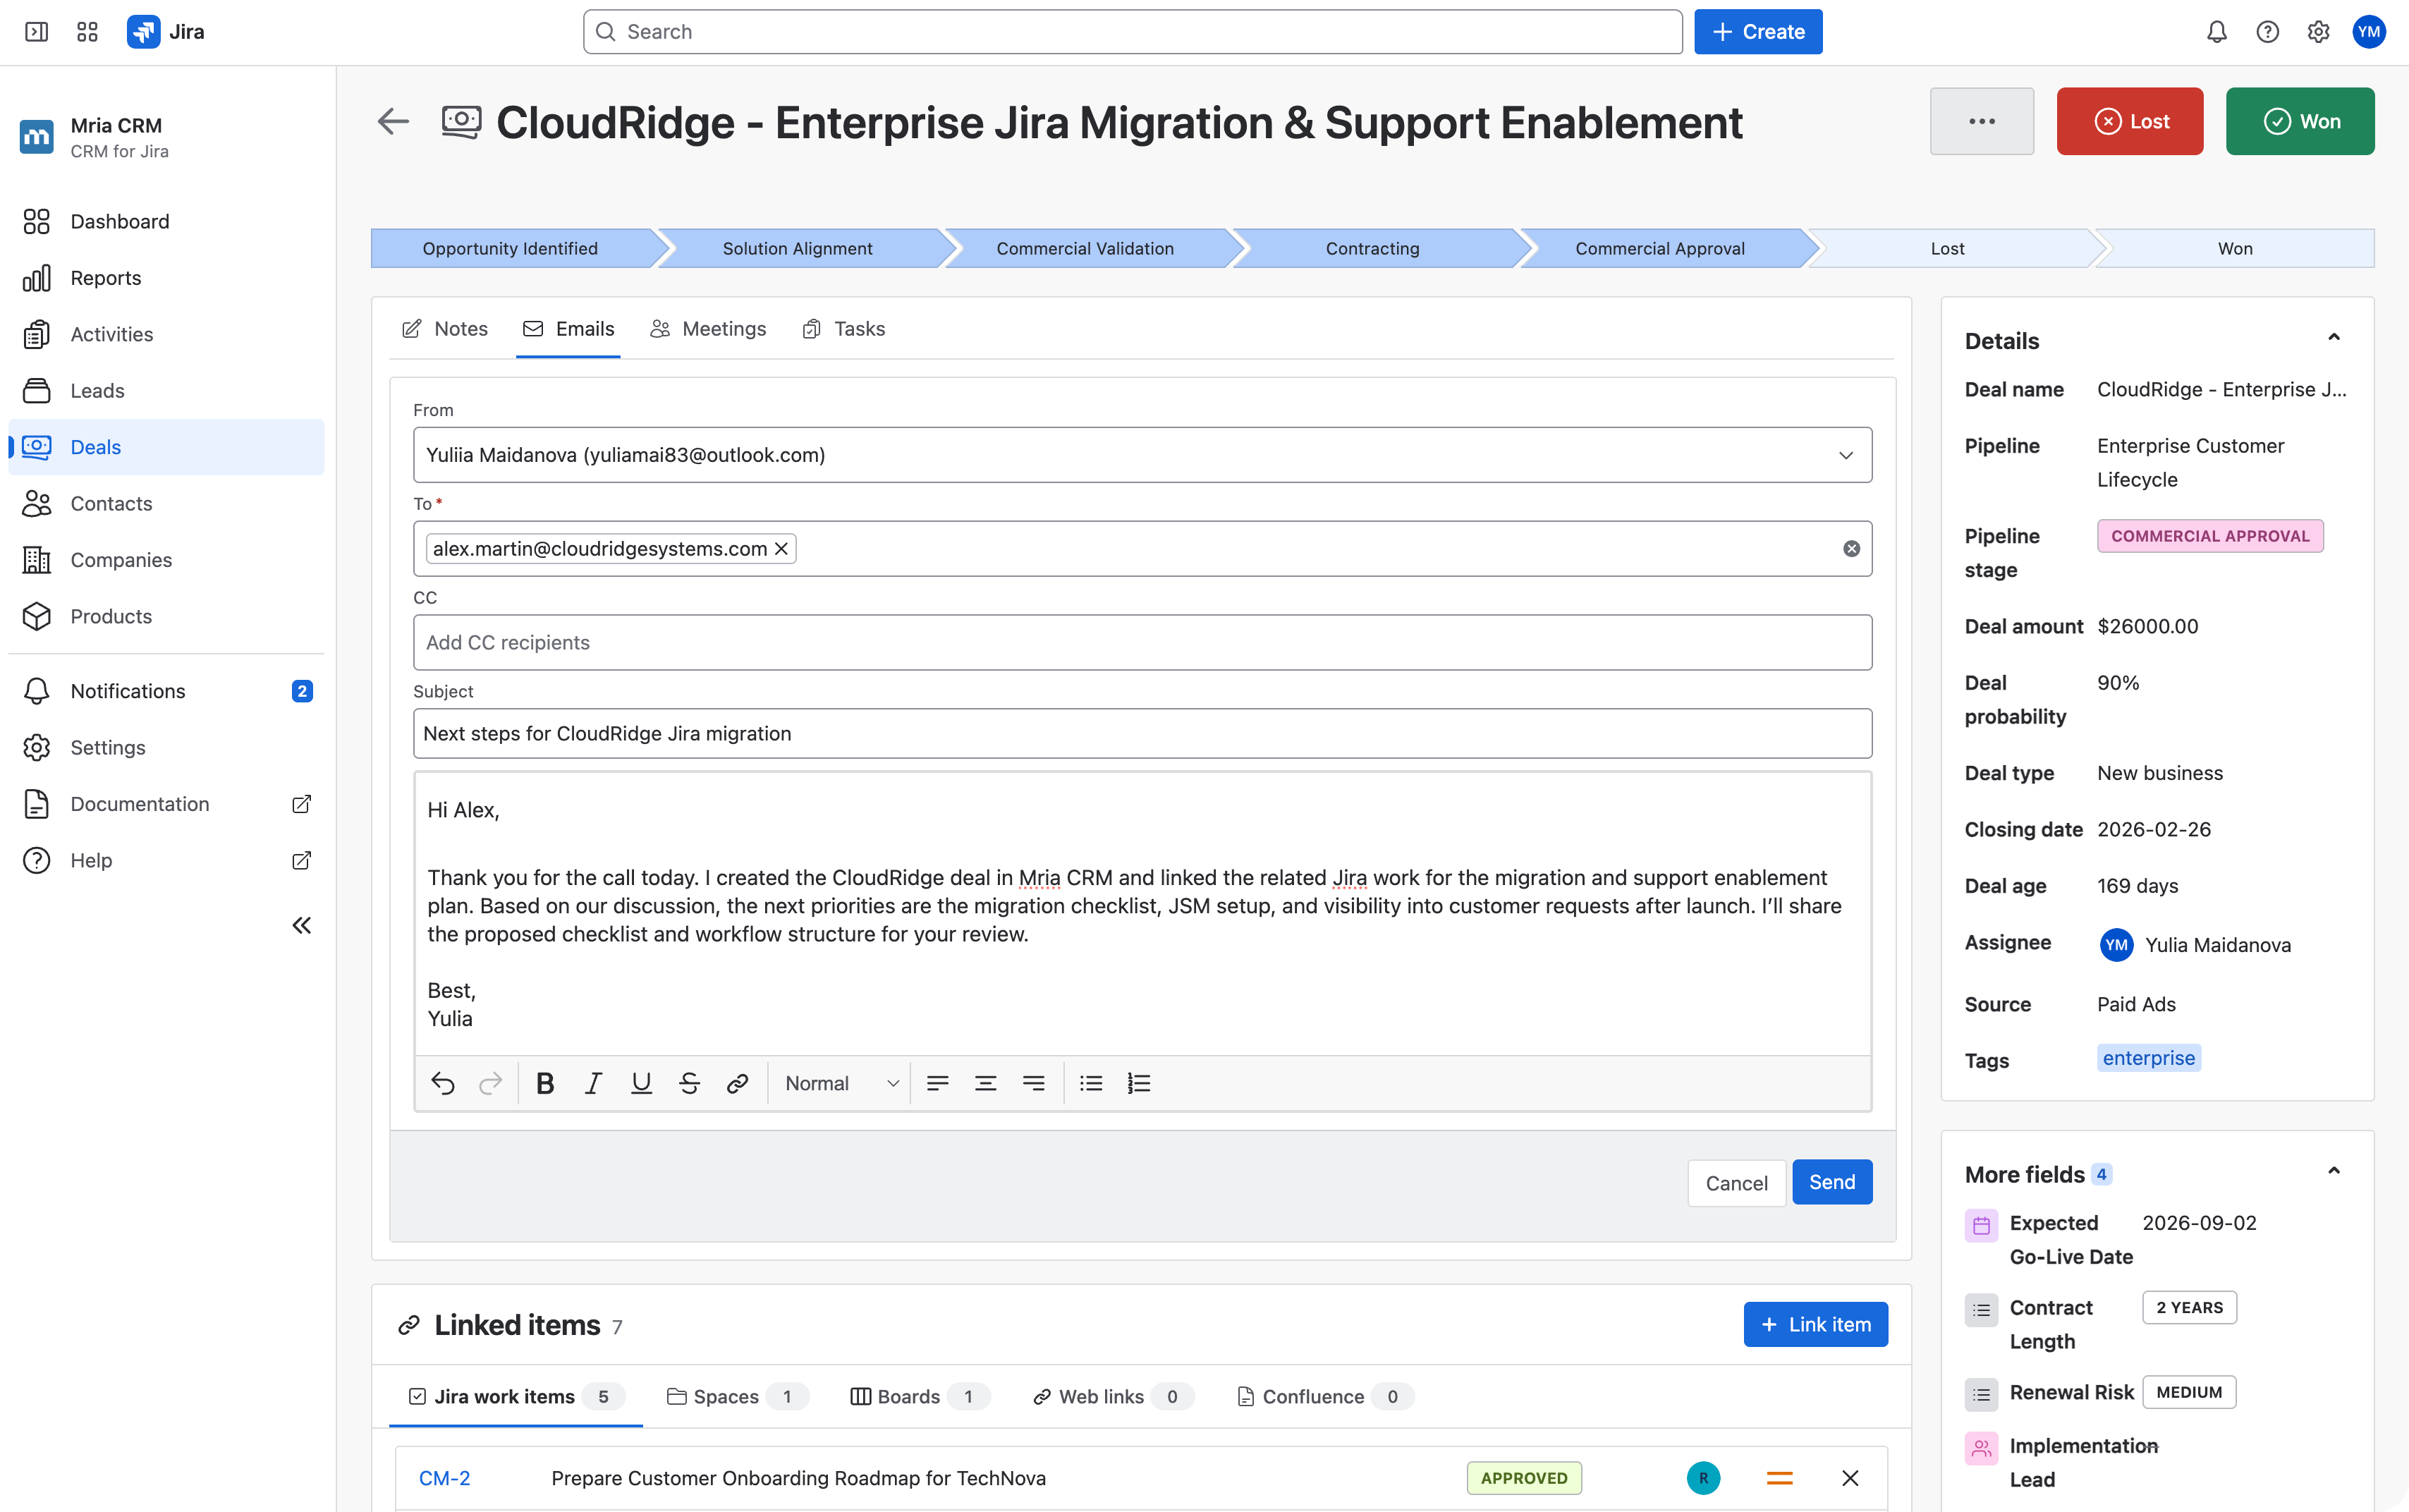Click the CC recipients field

1142,642
